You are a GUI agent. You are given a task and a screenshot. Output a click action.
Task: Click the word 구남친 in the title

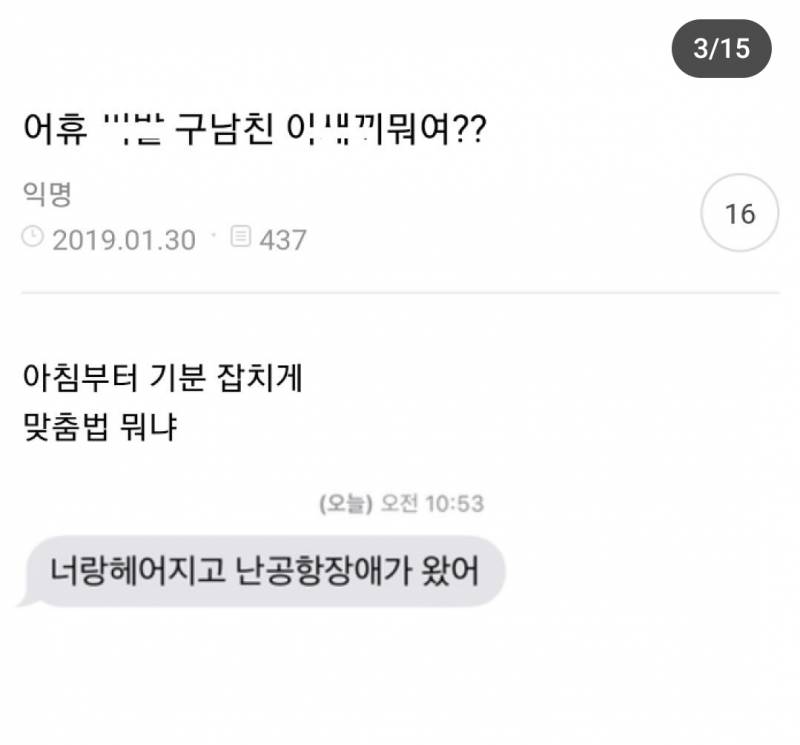pyautogui.click(x=224, y=129)
